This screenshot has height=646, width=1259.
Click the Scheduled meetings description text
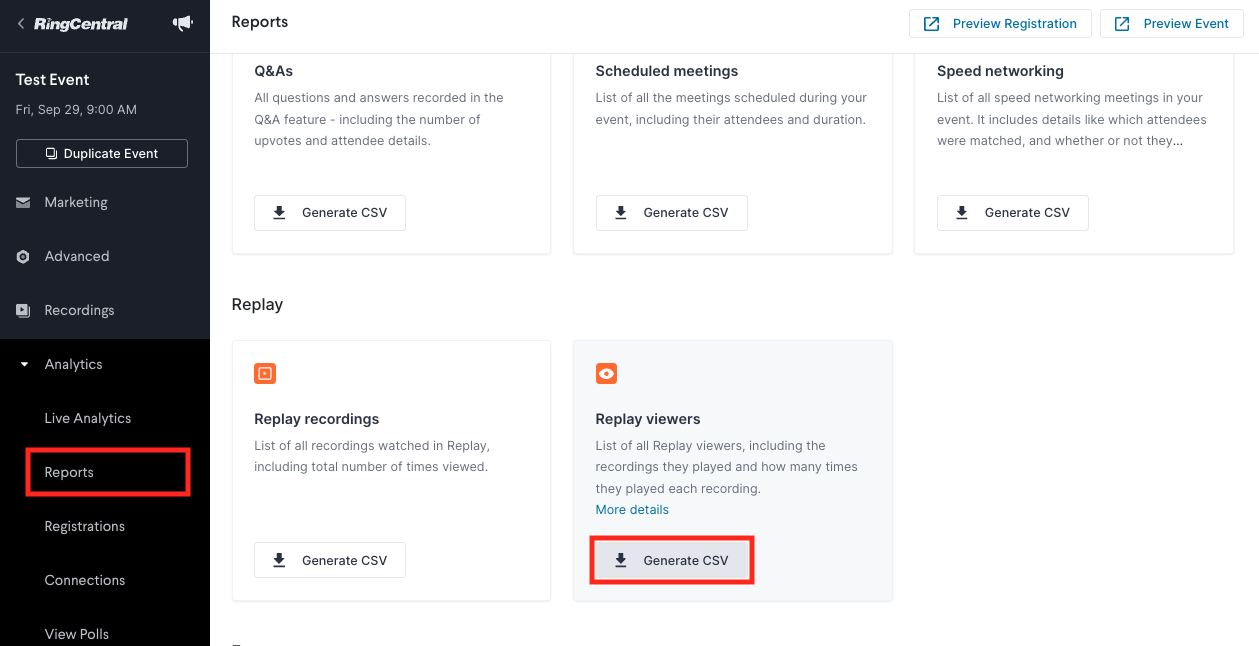tap(731, 109)
